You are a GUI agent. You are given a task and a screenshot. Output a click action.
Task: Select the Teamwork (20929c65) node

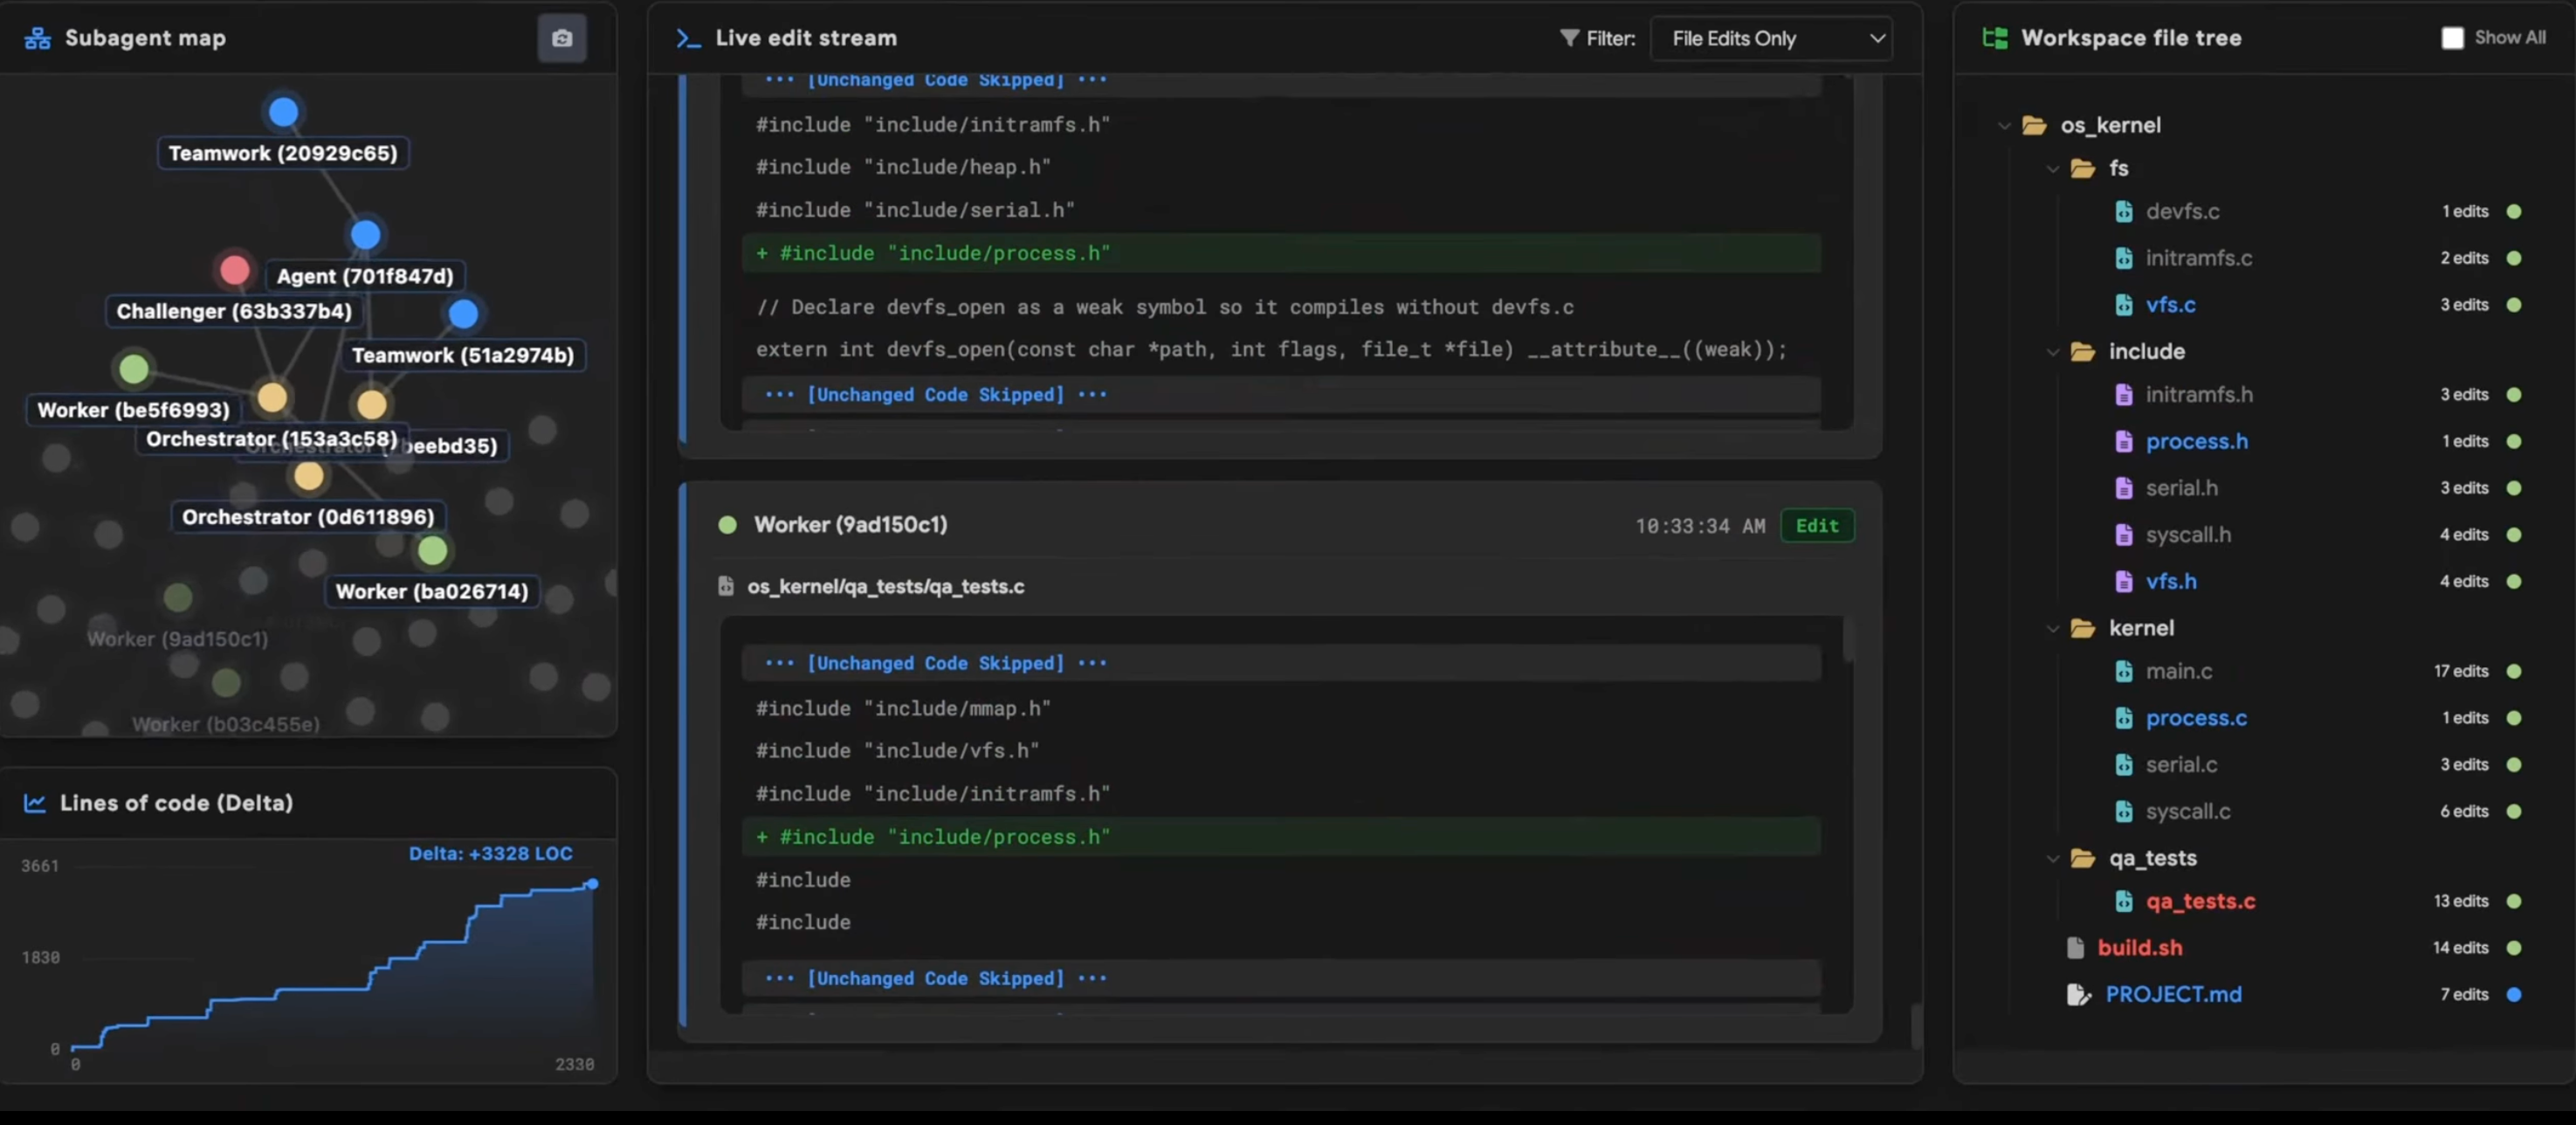[283, 153]
